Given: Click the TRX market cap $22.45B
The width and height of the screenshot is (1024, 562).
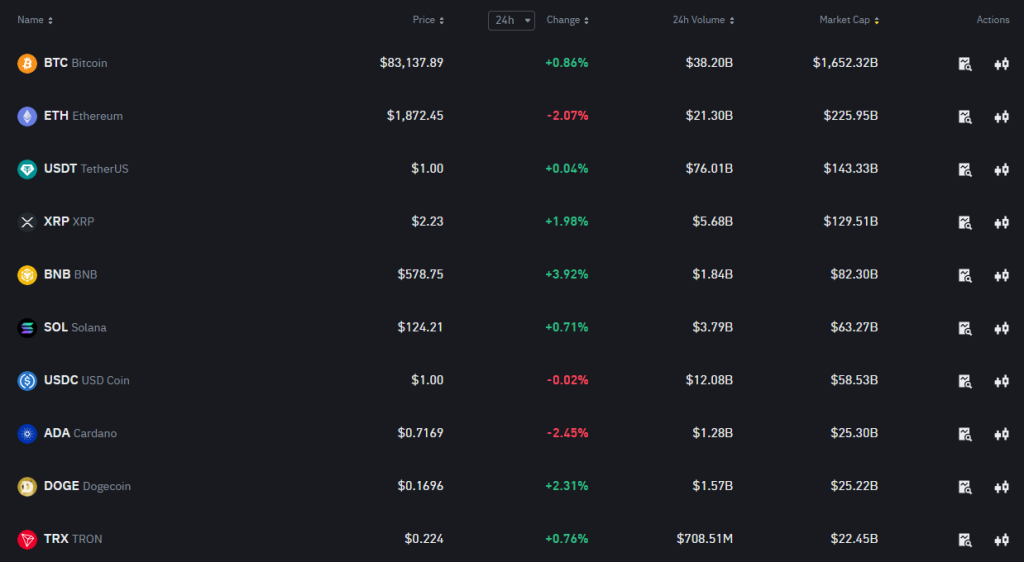Looking at the screenshot, I should click(854, 539).
